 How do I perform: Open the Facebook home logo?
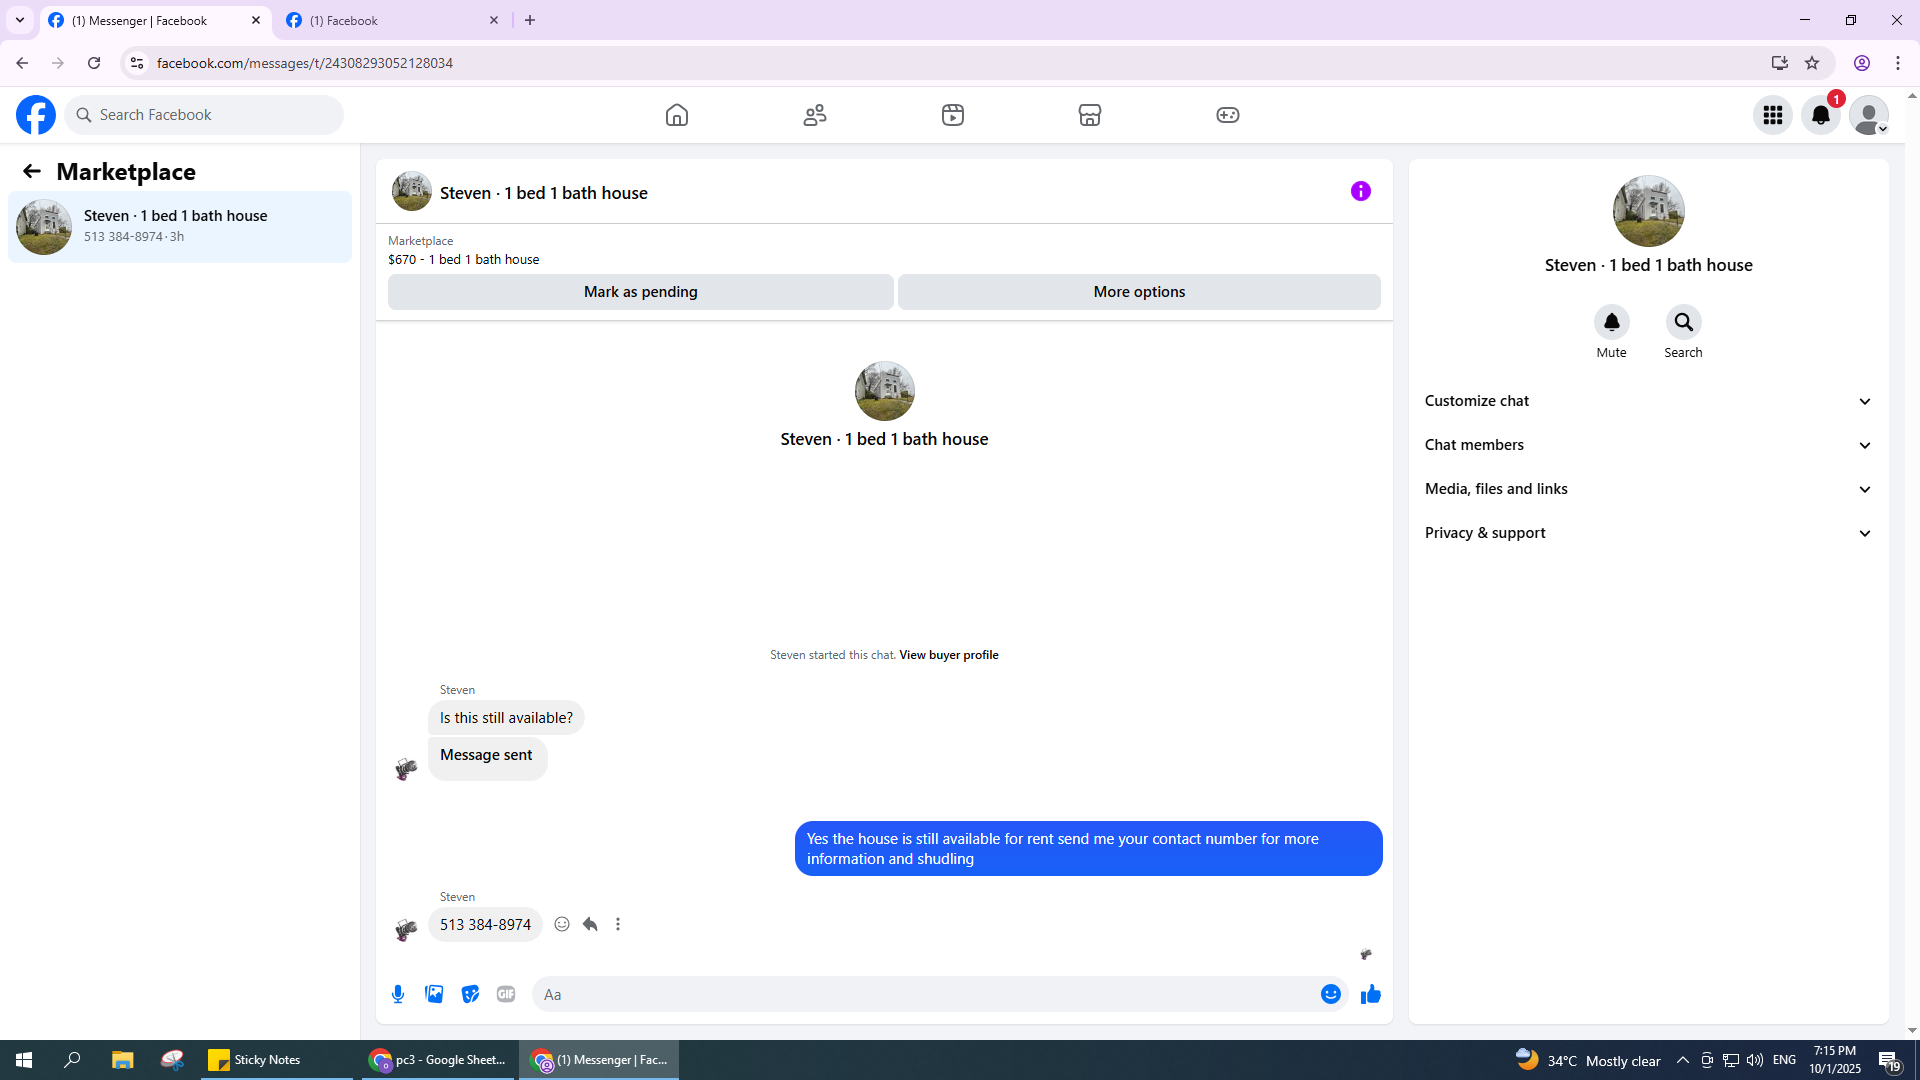[x=36, y=115]
